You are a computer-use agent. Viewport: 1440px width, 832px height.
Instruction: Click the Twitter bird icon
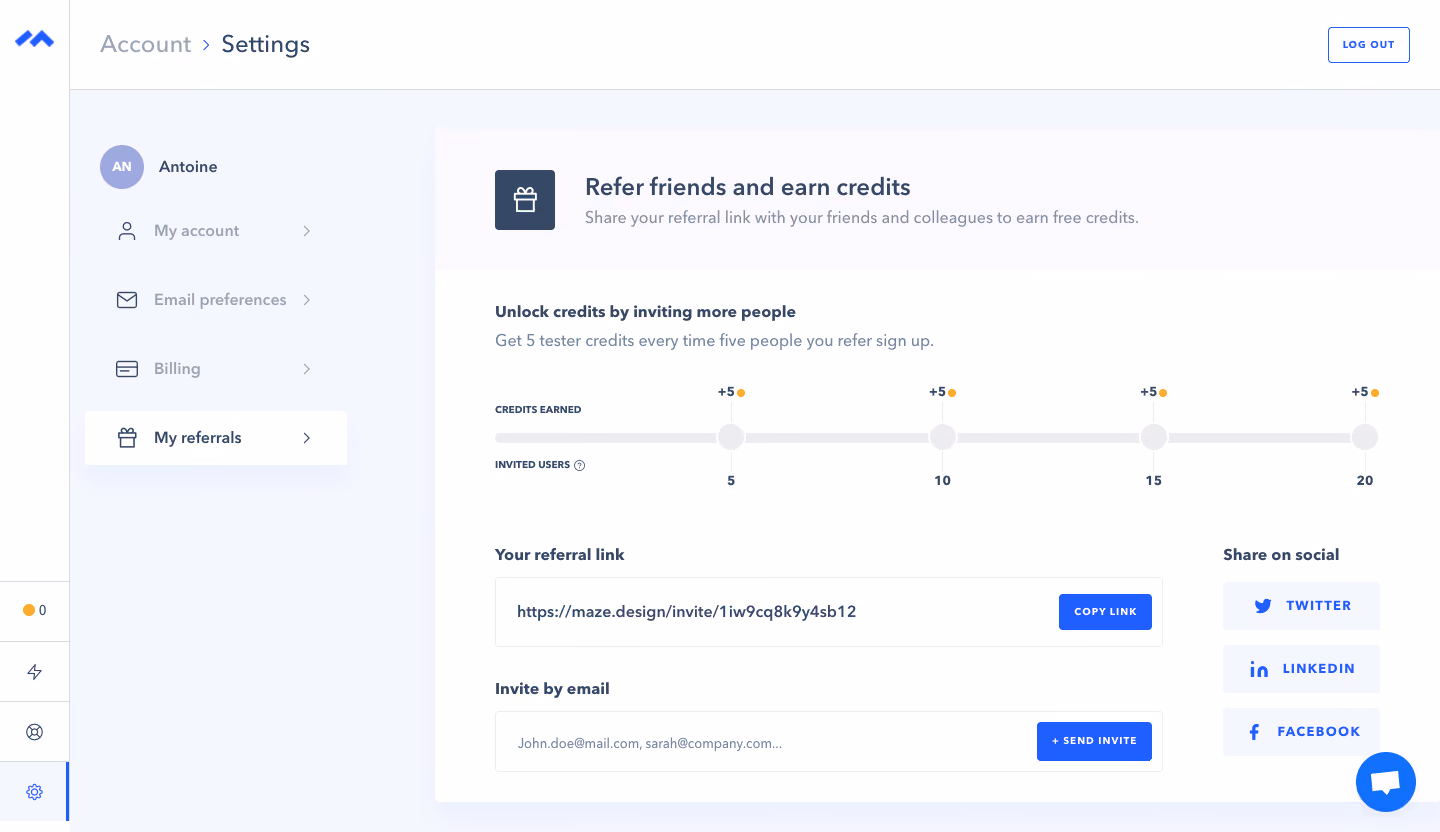pyautogui.click(x=1263, y=606)
